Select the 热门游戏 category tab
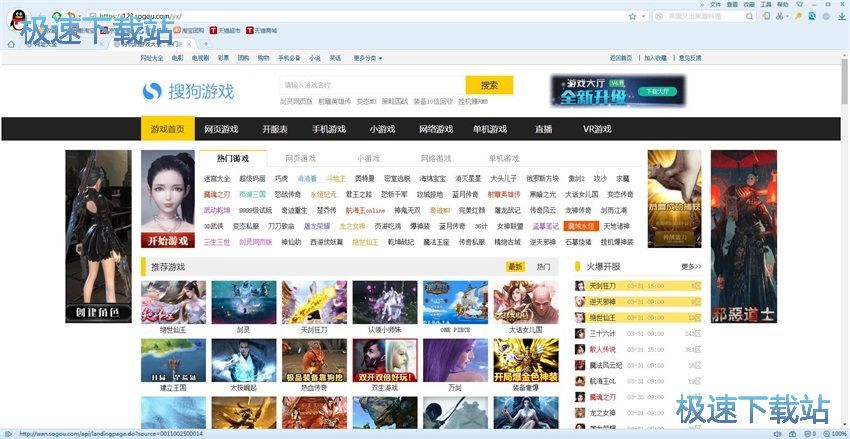The image size is (850, 439). (233, 158)
